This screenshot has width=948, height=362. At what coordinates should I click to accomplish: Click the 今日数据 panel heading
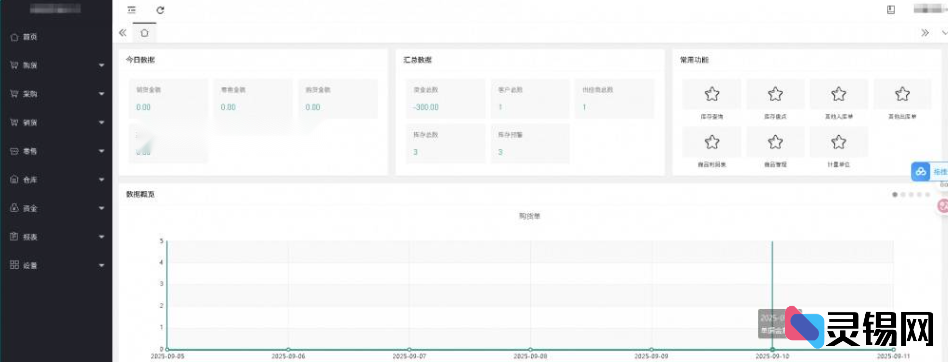140,60
